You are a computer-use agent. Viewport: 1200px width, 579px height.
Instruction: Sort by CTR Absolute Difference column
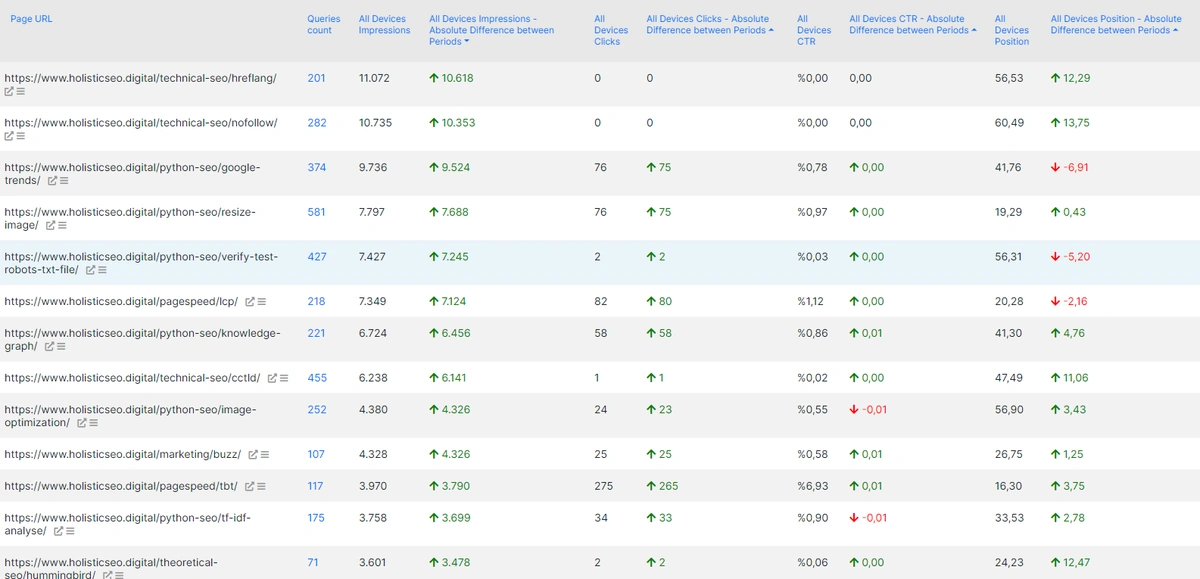(x=911, y=24)
